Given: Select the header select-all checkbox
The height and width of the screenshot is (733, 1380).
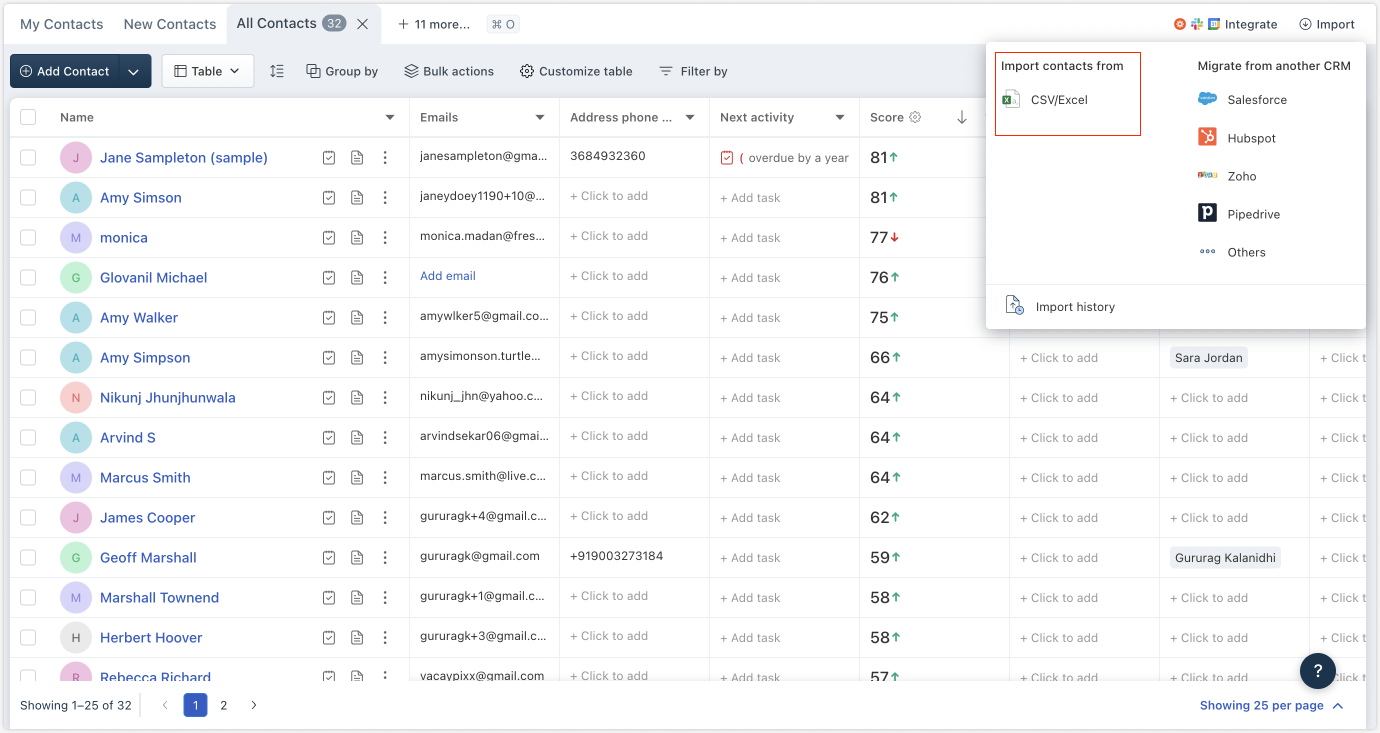Looking at the screenshot, I should [30, 117].
